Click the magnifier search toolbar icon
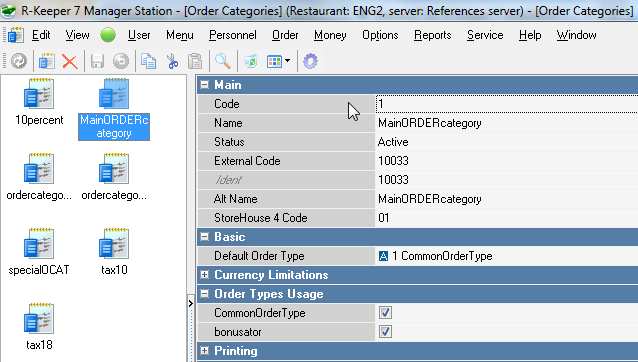Image resolution: width=638 pixels, height=362 pixels. [x=223, y=61]
